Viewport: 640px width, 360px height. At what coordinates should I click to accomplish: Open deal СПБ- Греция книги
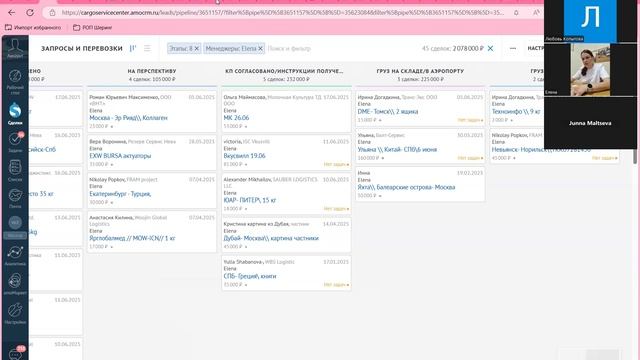pyautogui.click(x=250, y=276)
